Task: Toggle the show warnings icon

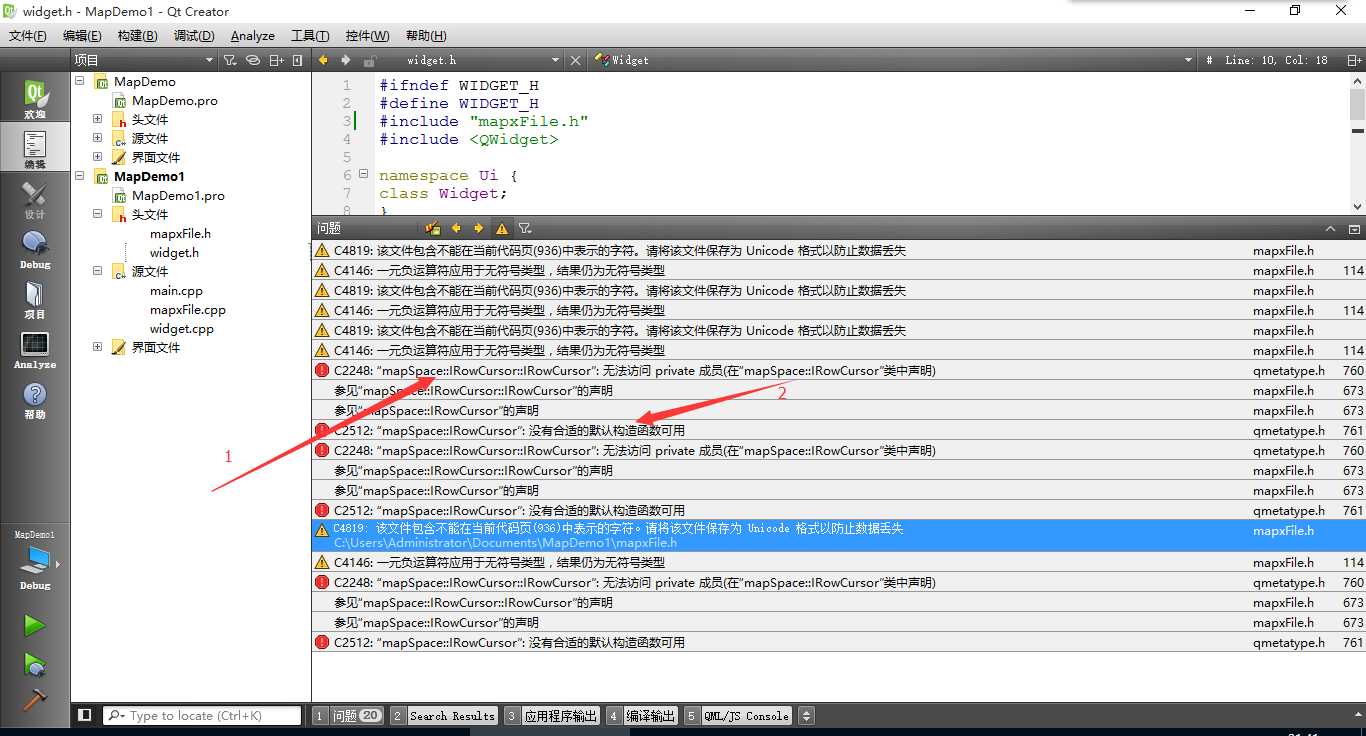Action: (501, 228)
